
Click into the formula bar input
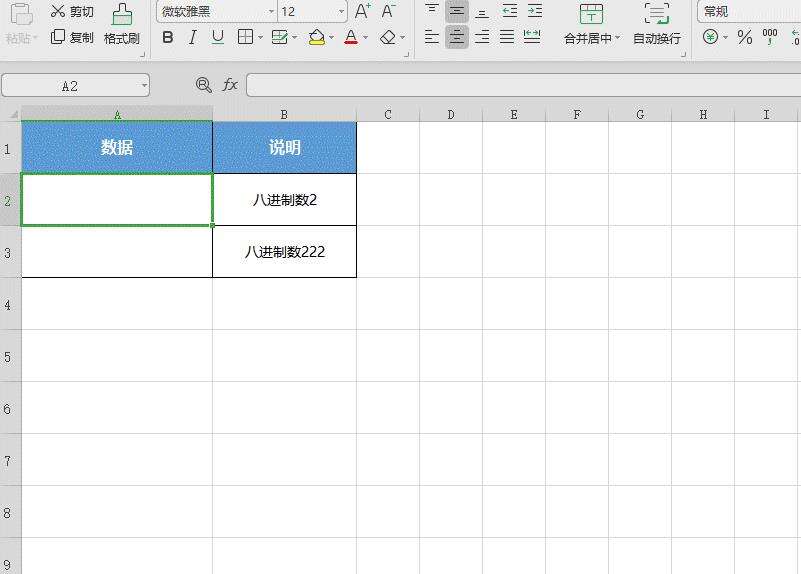524,85
